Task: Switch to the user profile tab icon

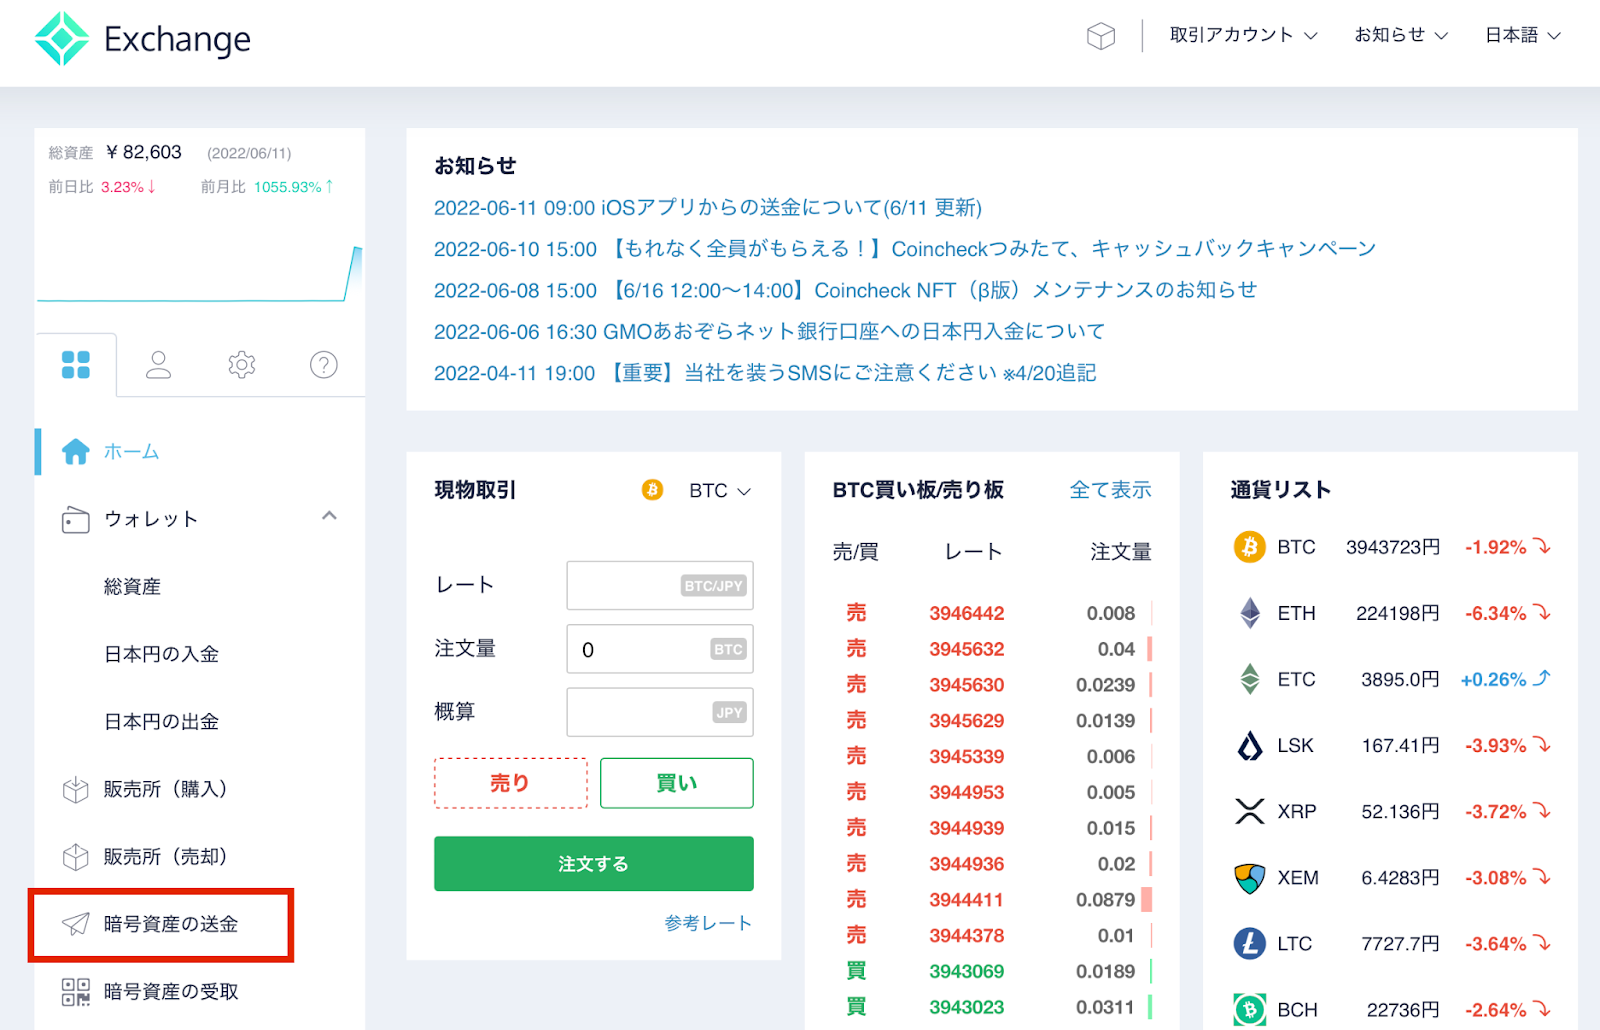Action: click(159, 365)
